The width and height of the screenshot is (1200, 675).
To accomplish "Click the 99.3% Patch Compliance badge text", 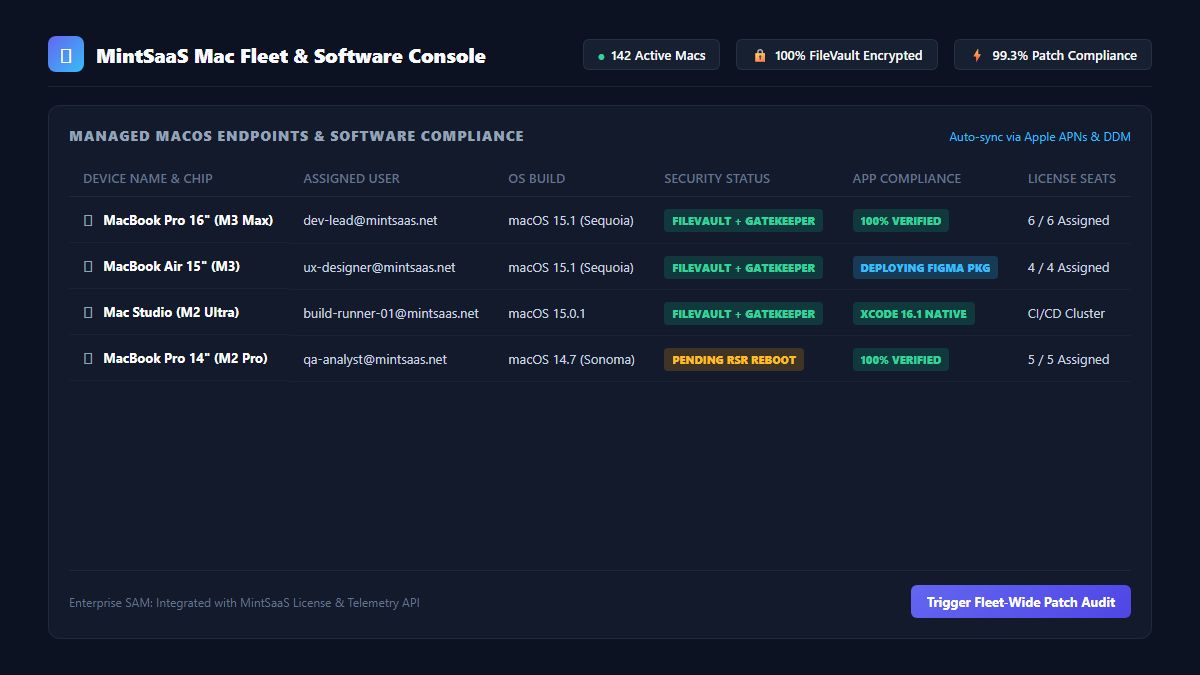I will tap(1064, 56).
